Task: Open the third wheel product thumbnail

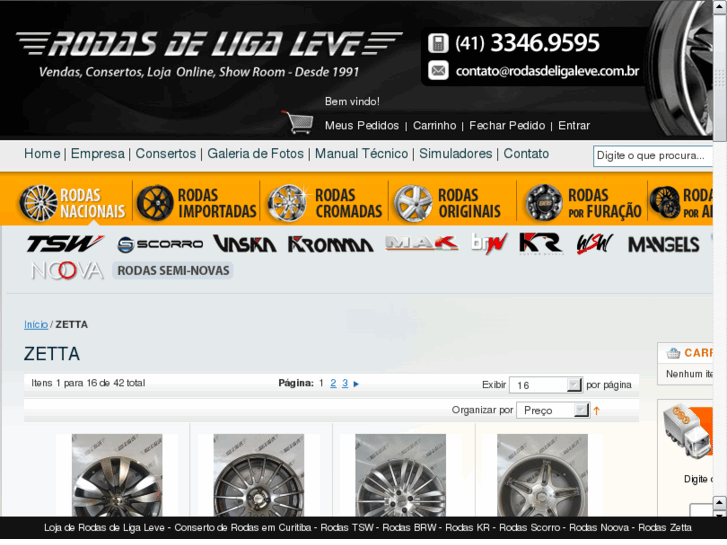Action: click(401, 475)
